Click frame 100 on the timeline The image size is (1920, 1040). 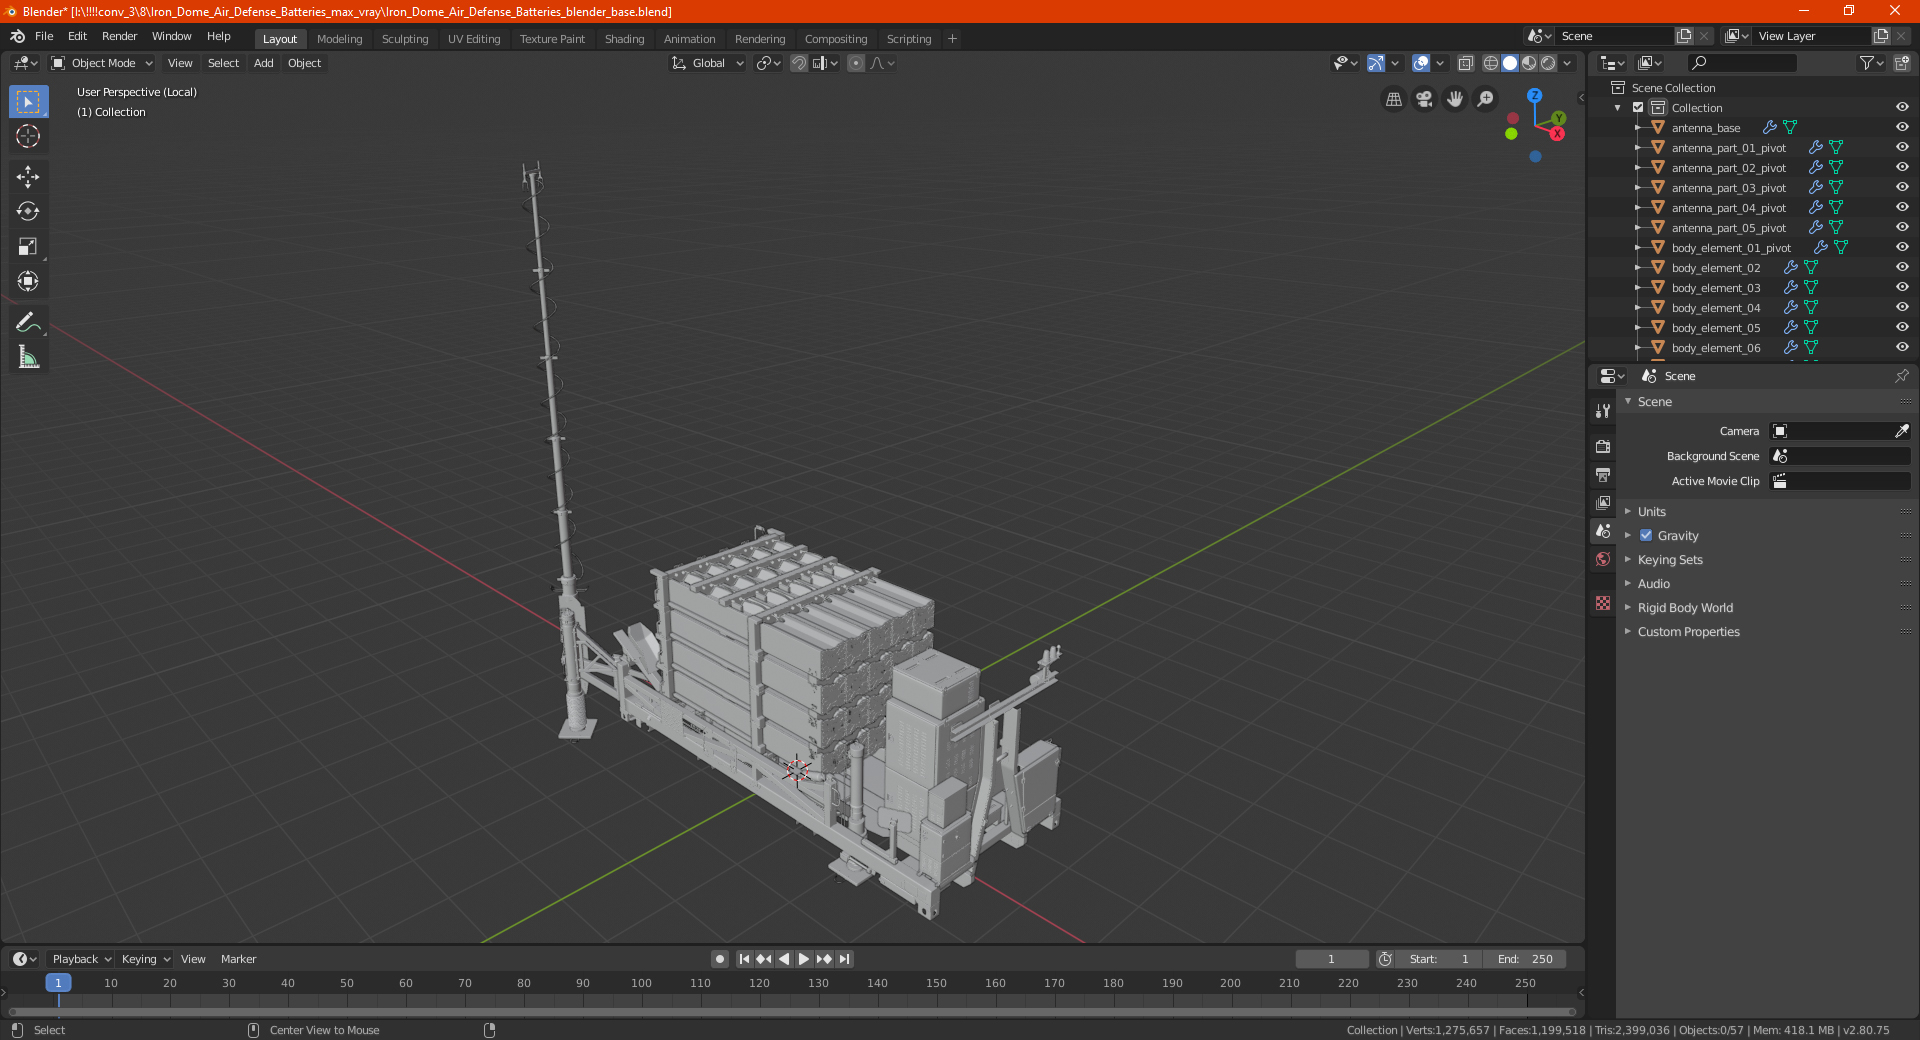tap(641, 983)
